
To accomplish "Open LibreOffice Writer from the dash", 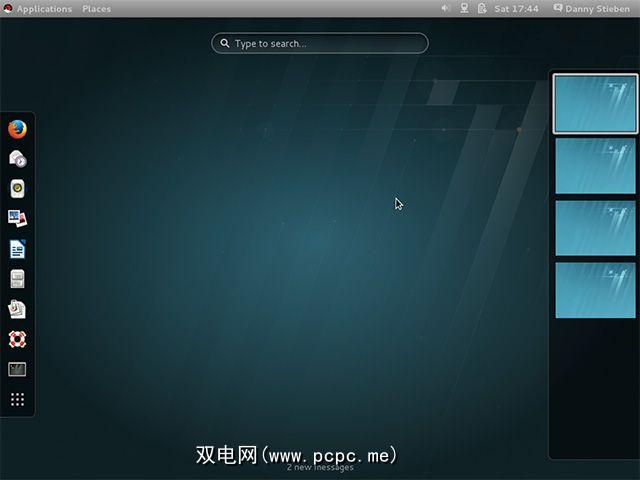I will [x=17, y=249].
